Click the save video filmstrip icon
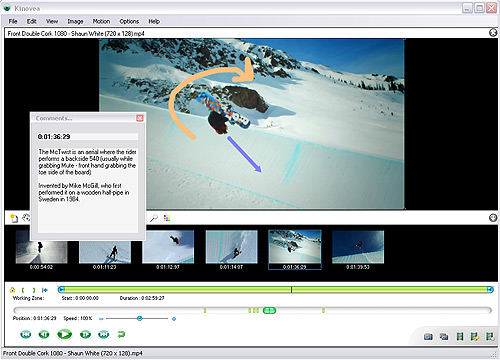This screenshot has height=360, width=500. click(460, 337)
